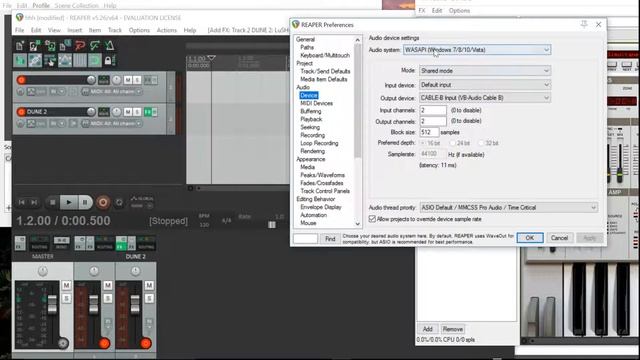Toggle the Grid Lines toolbar icon
The image size is (640, 360).
pyautogui.click(x=80, y=61)
